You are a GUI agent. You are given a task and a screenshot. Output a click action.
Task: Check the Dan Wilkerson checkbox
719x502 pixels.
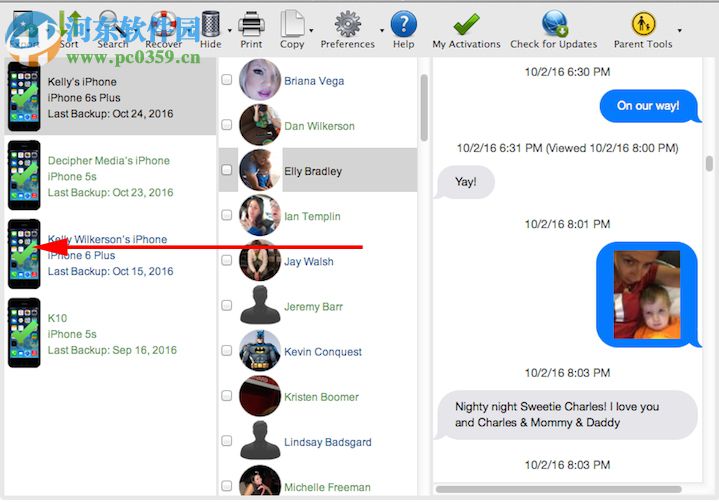pos(227,125)
